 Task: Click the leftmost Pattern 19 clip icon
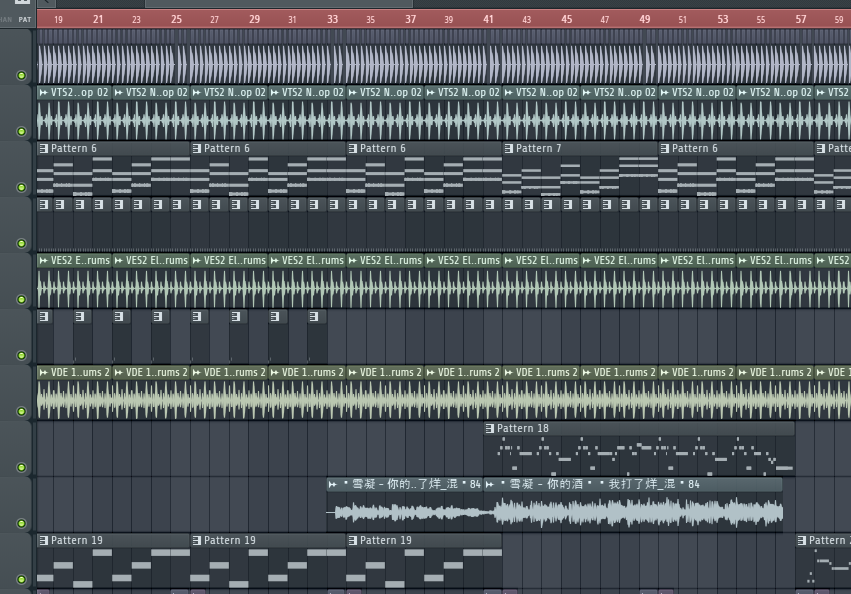tap(43, 540)
